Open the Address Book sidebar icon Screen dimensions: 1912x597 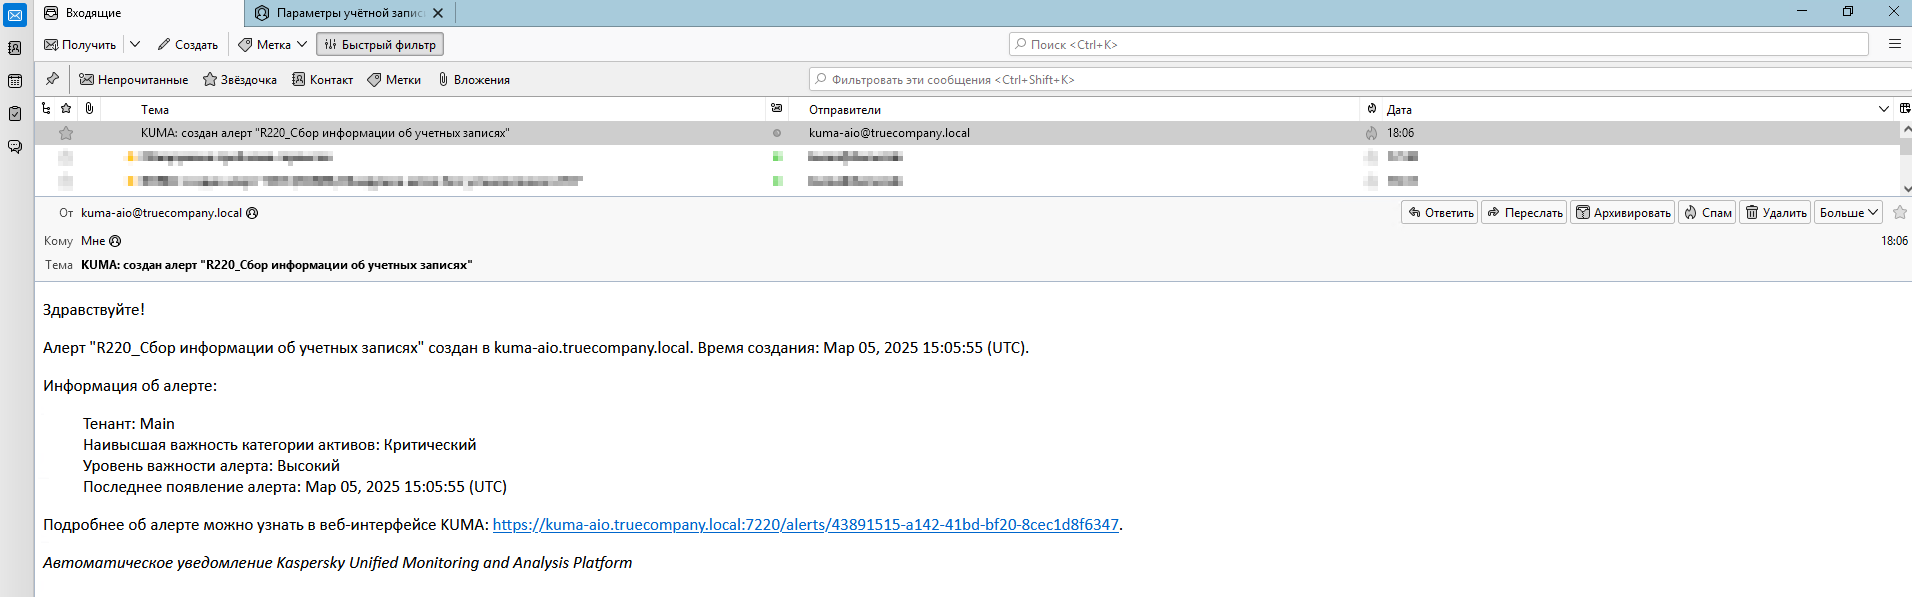(x=15, y=48)
